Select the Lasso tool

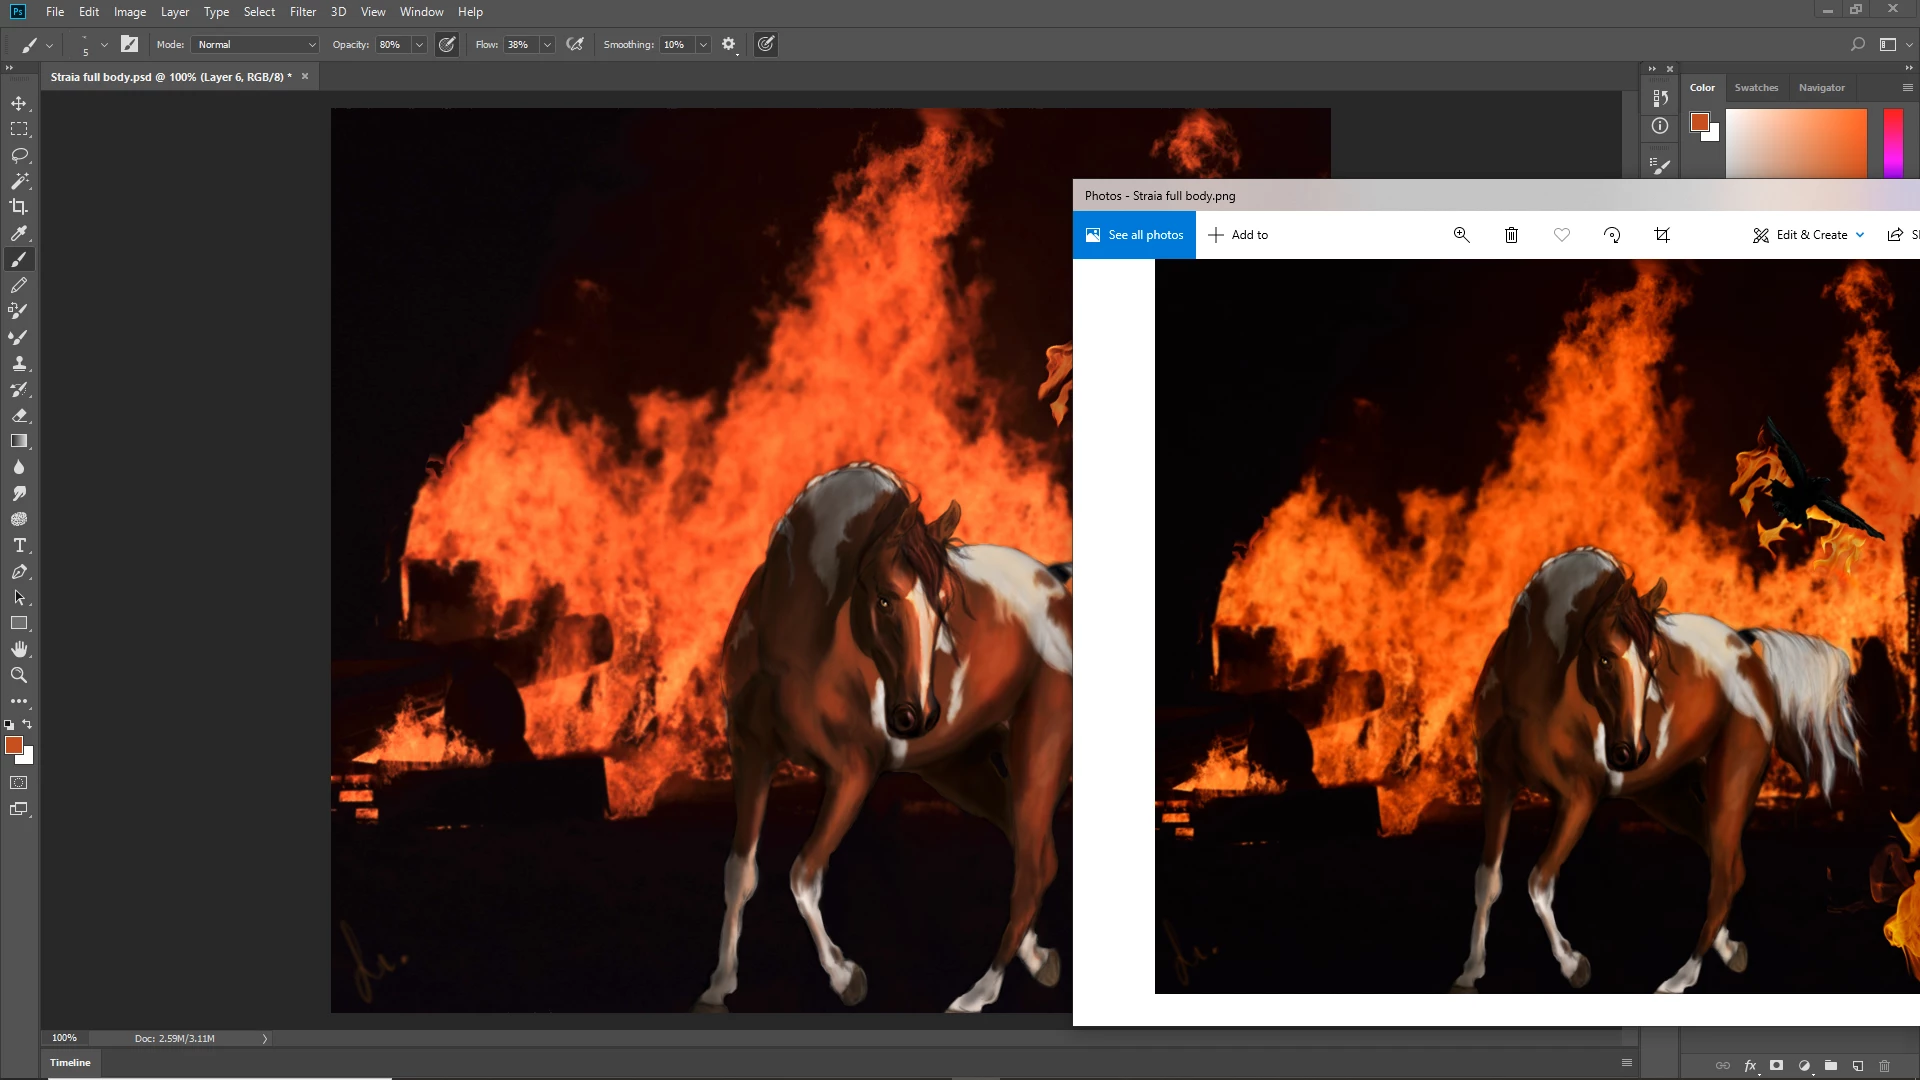19,155
